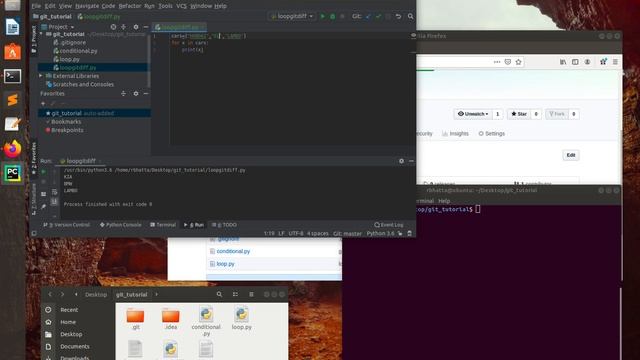Select loopgitdiff.py editor tab
Image resolution: width=640 pixels, height=360 pixels.
179,27
